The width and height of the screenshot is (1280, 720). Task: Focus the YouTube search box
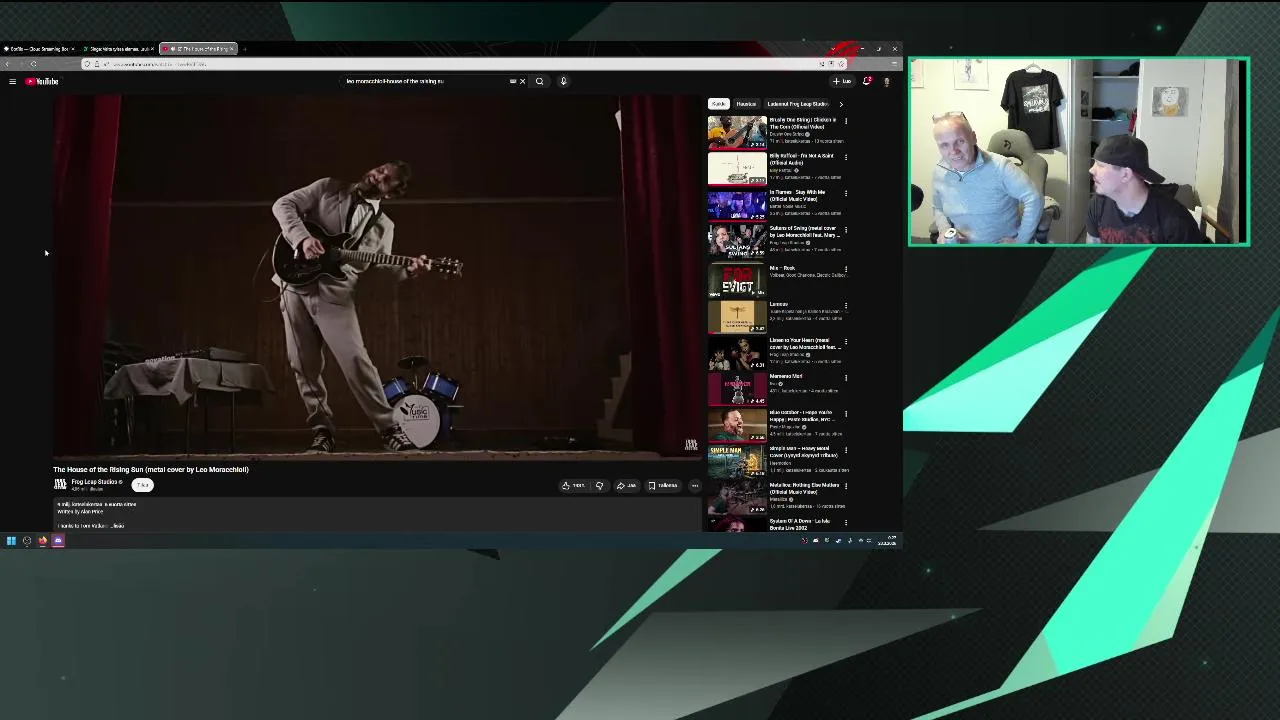pos(430,81)
